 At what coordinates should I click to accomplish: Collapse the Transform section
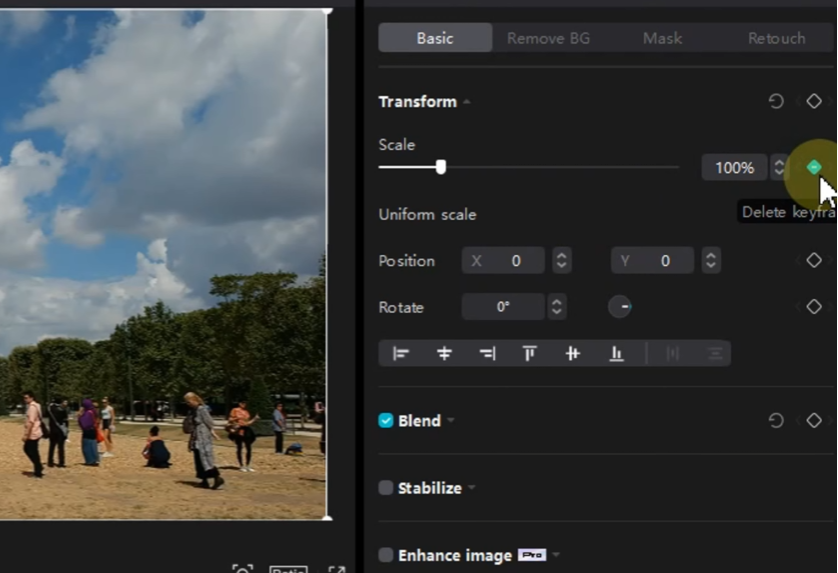click(x=467, y=102)
